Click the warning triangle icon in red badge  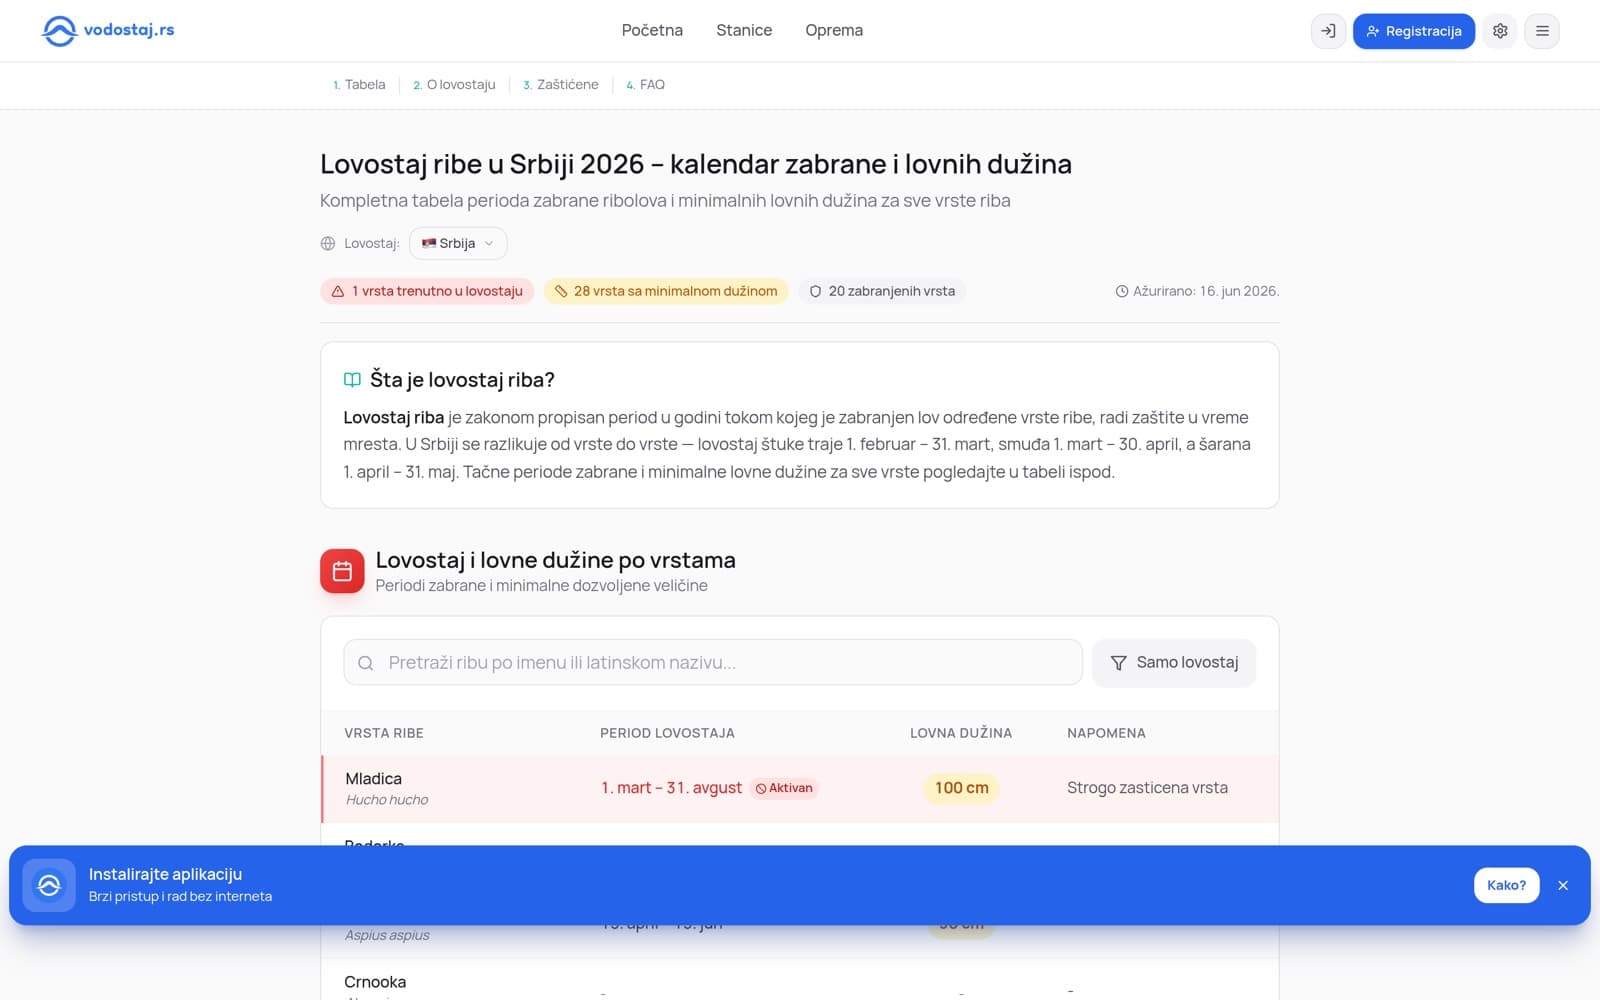[x=338, y=291]
